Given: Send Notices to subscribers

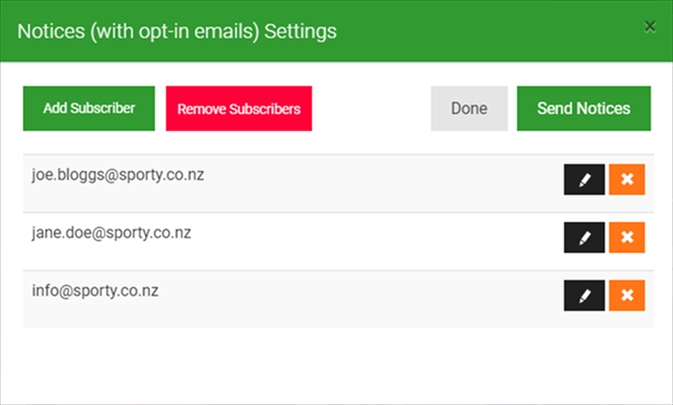Looking at the screenshot, I should pos(584,109).
